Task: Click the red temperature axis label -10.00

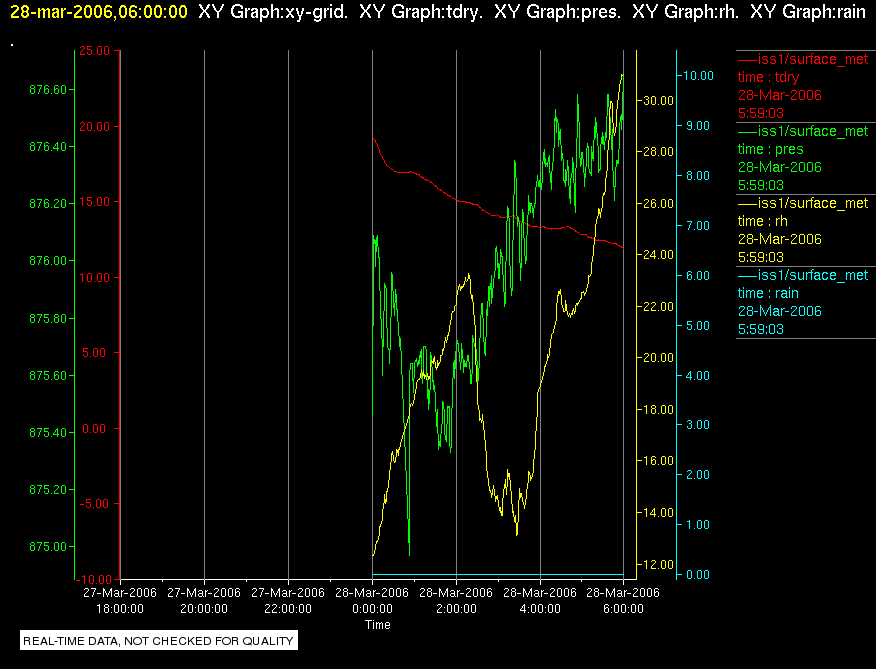Action: 94,580
